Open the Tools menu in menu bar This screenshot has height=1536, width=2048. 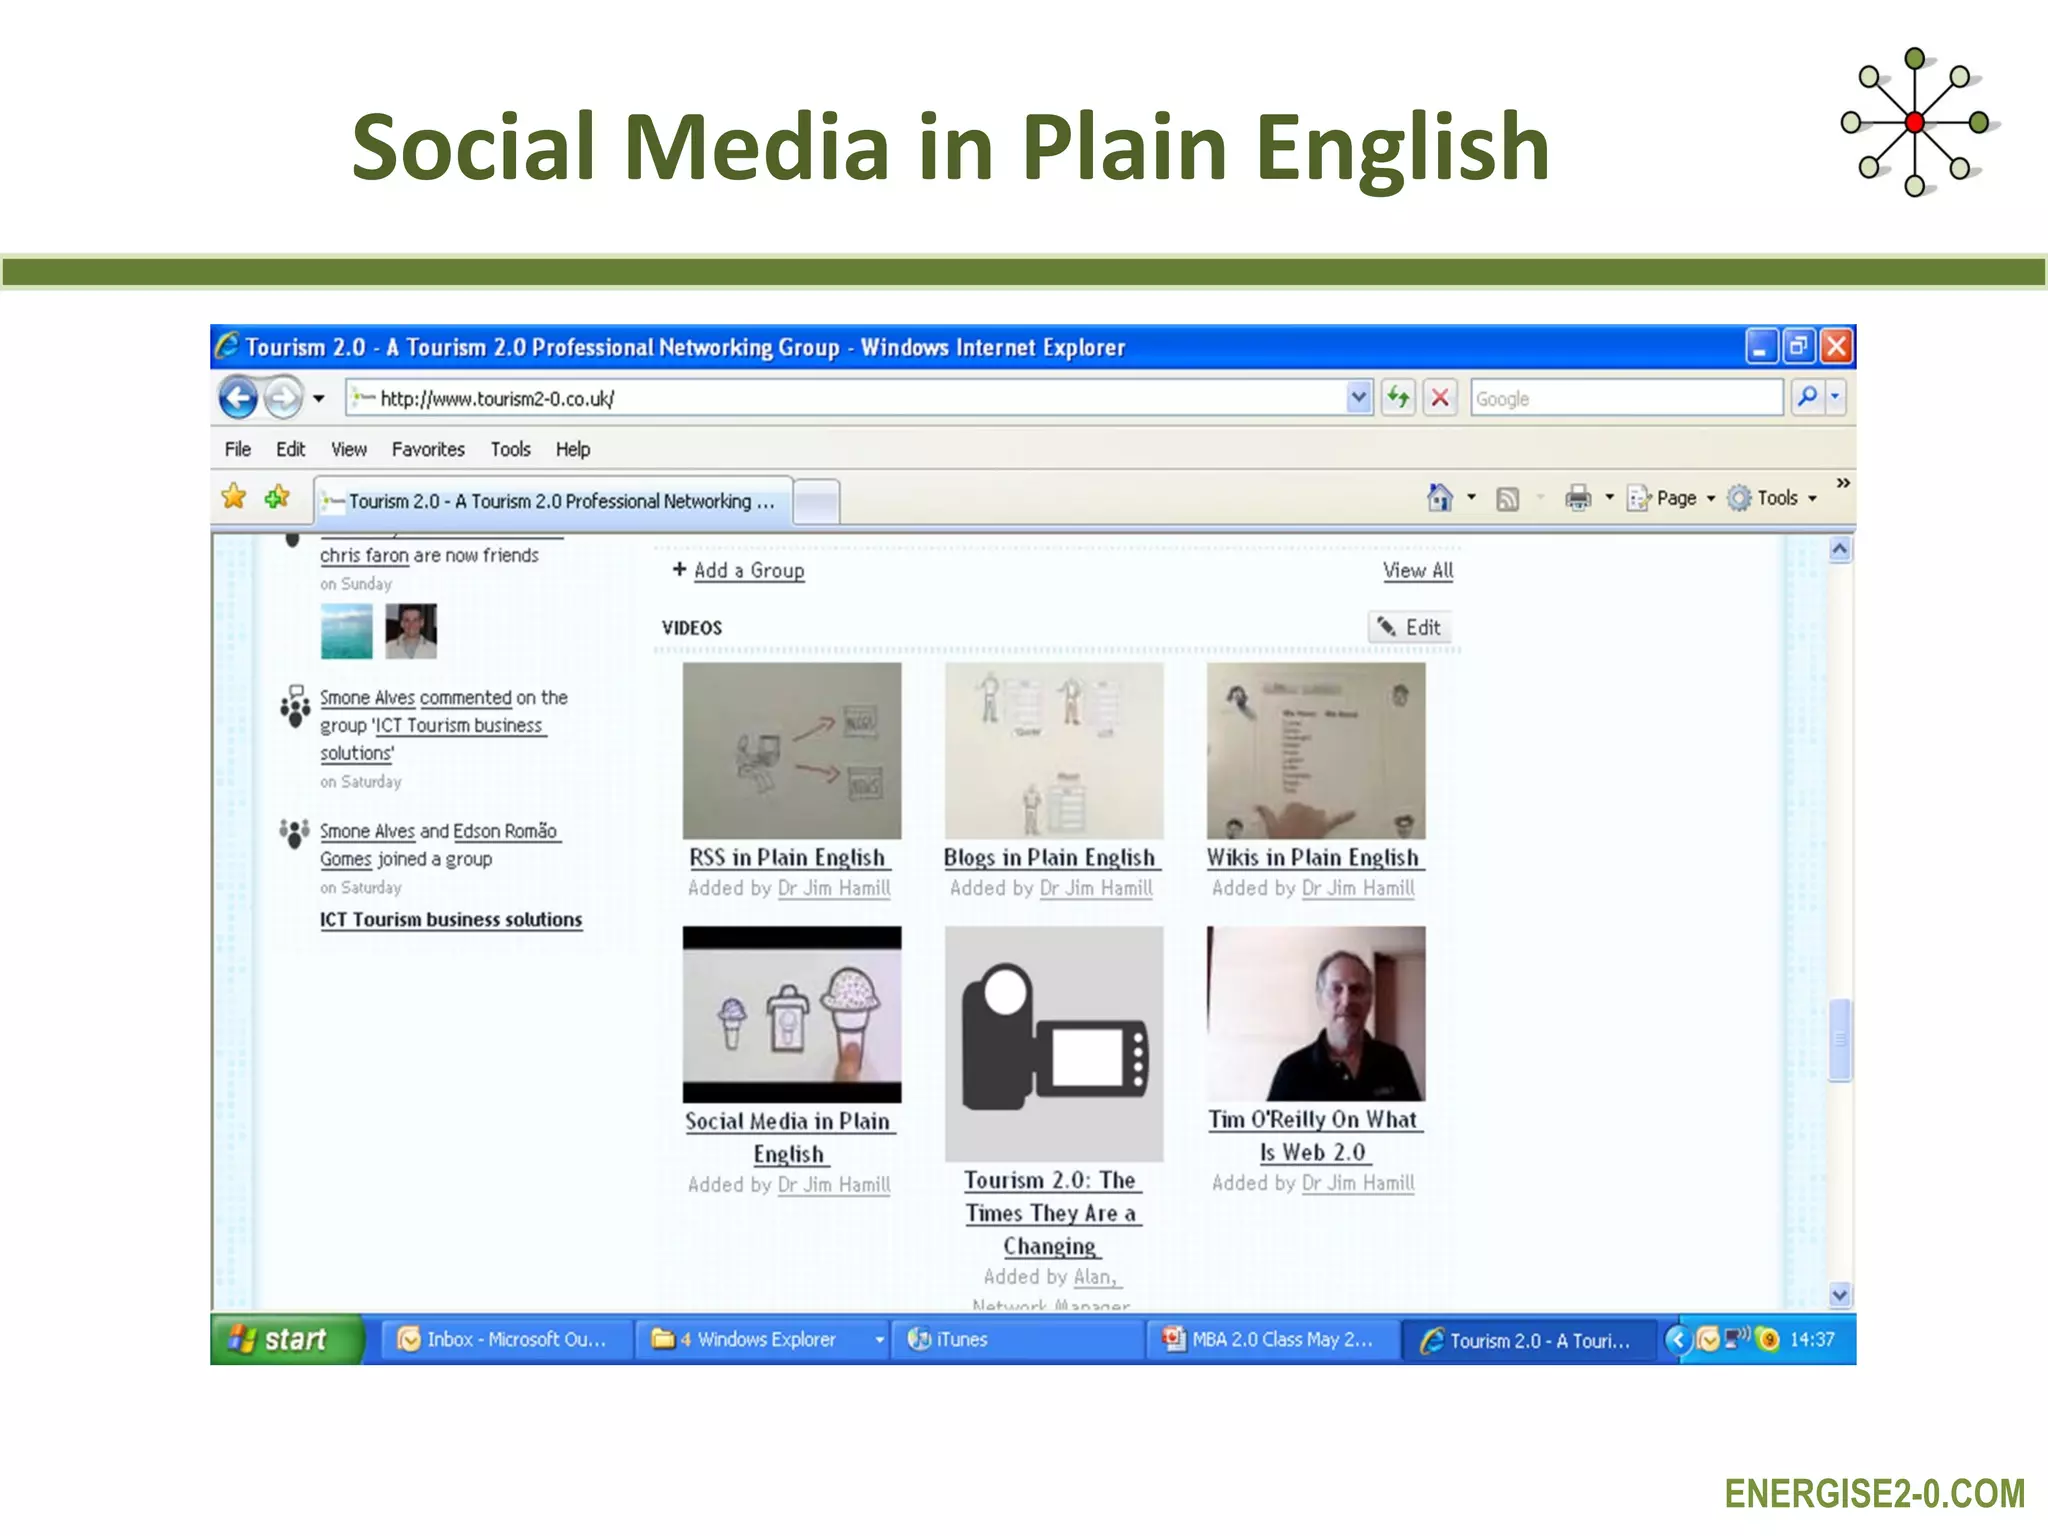[x=510, y=449]
